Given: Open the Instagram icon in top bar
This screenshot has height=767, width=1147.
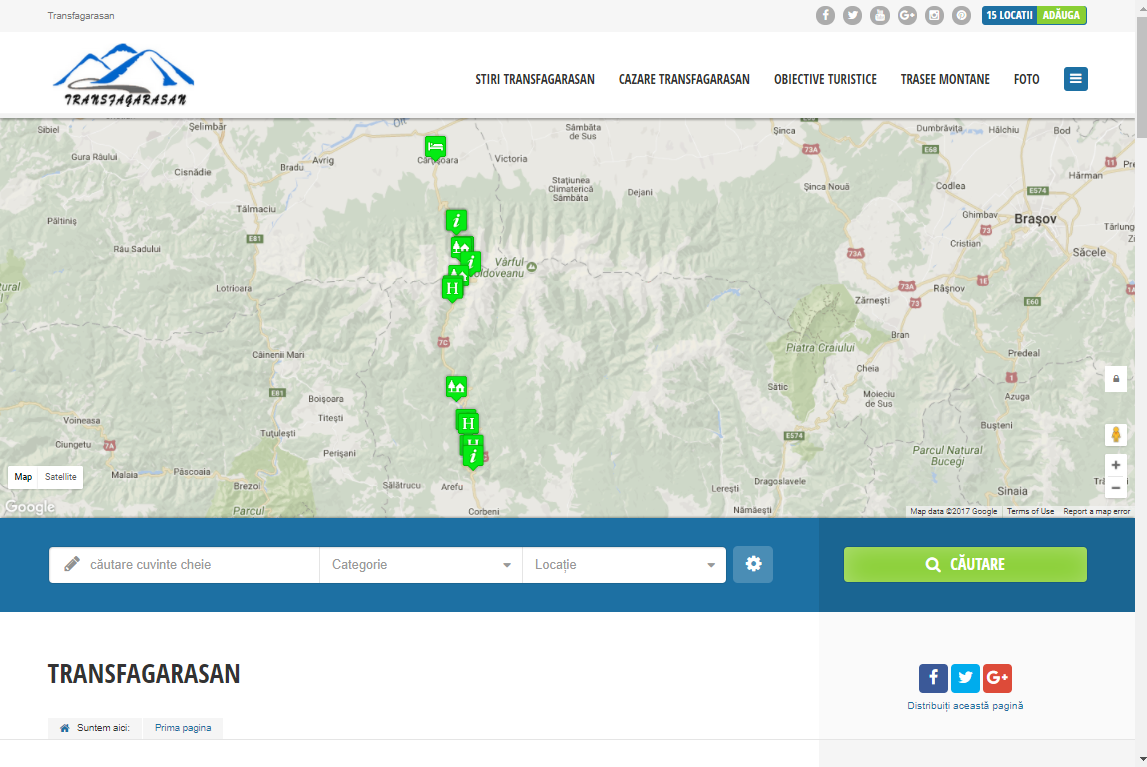Looking at the screenshot, I should click(x=934, y=15).
